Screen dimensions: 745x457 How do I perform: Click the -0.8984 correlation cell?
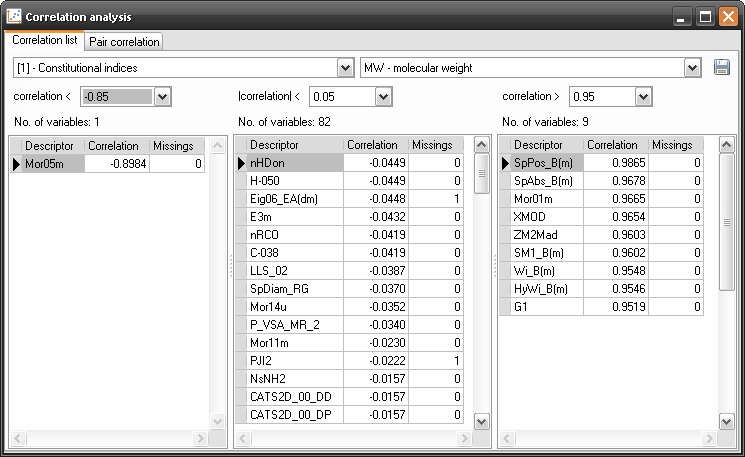point(117,164)
